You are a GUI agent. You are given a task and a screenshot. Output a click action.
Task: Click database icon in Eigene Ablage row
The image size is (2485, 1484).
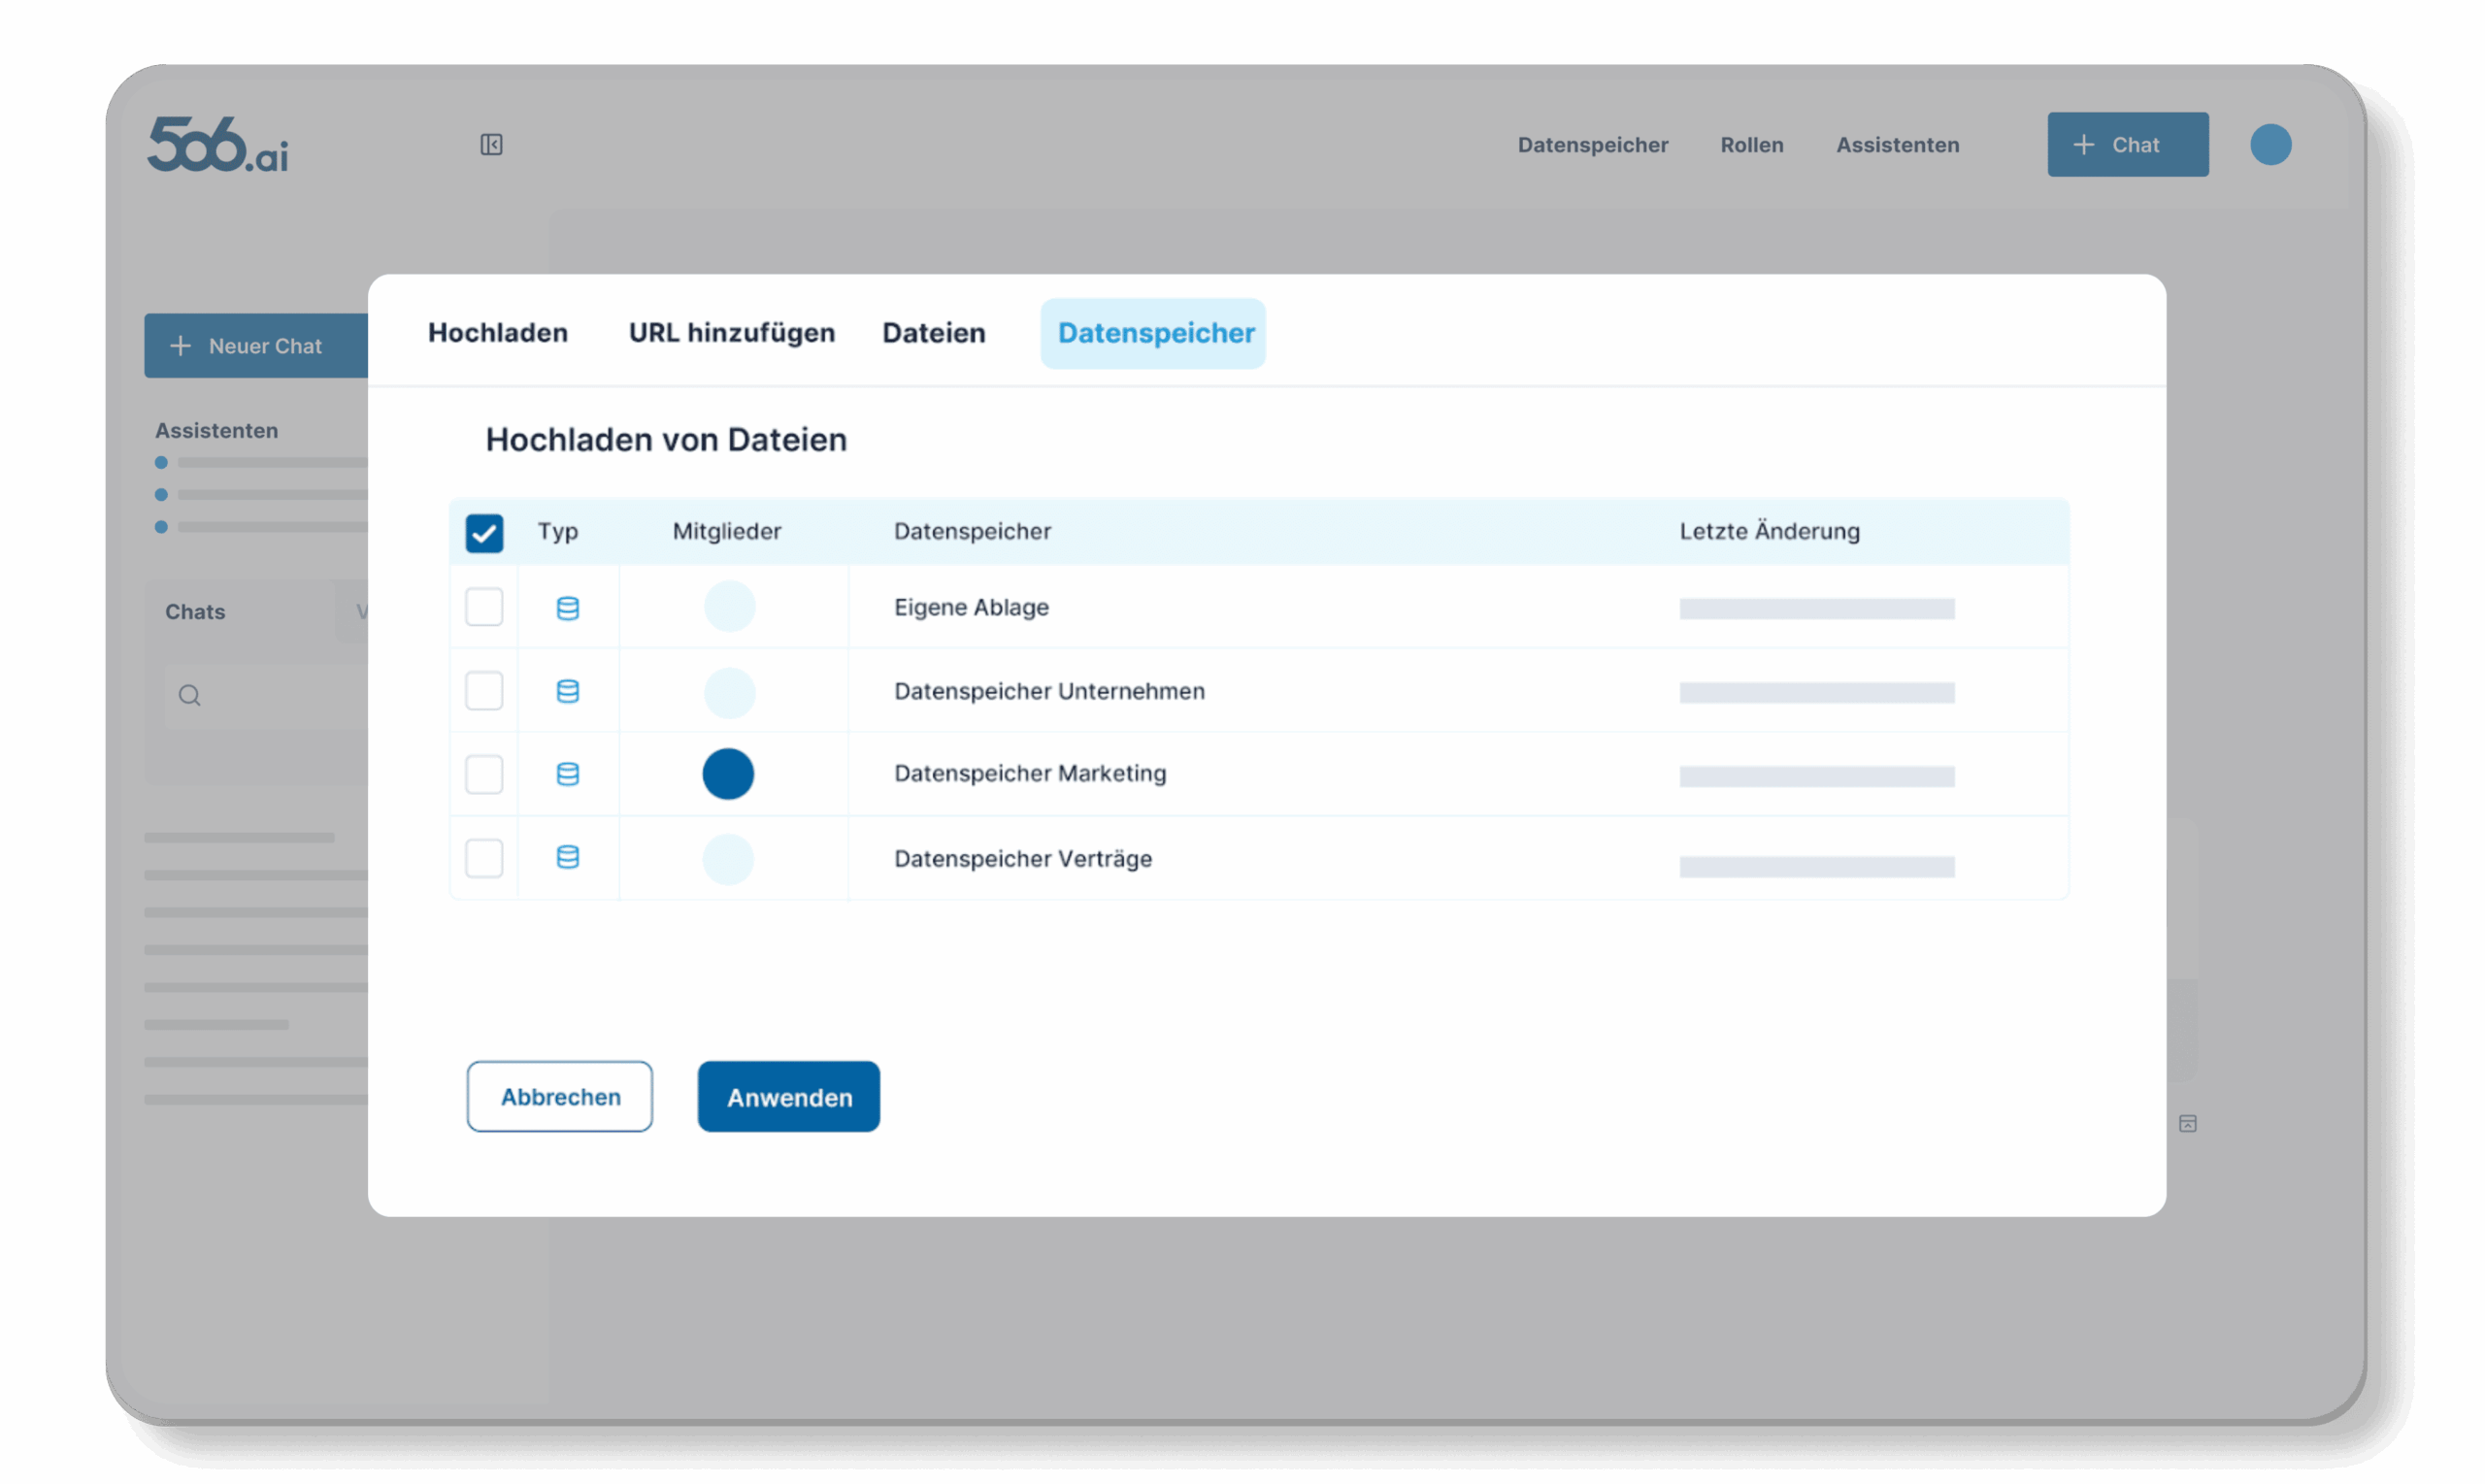tap(568, 608)
